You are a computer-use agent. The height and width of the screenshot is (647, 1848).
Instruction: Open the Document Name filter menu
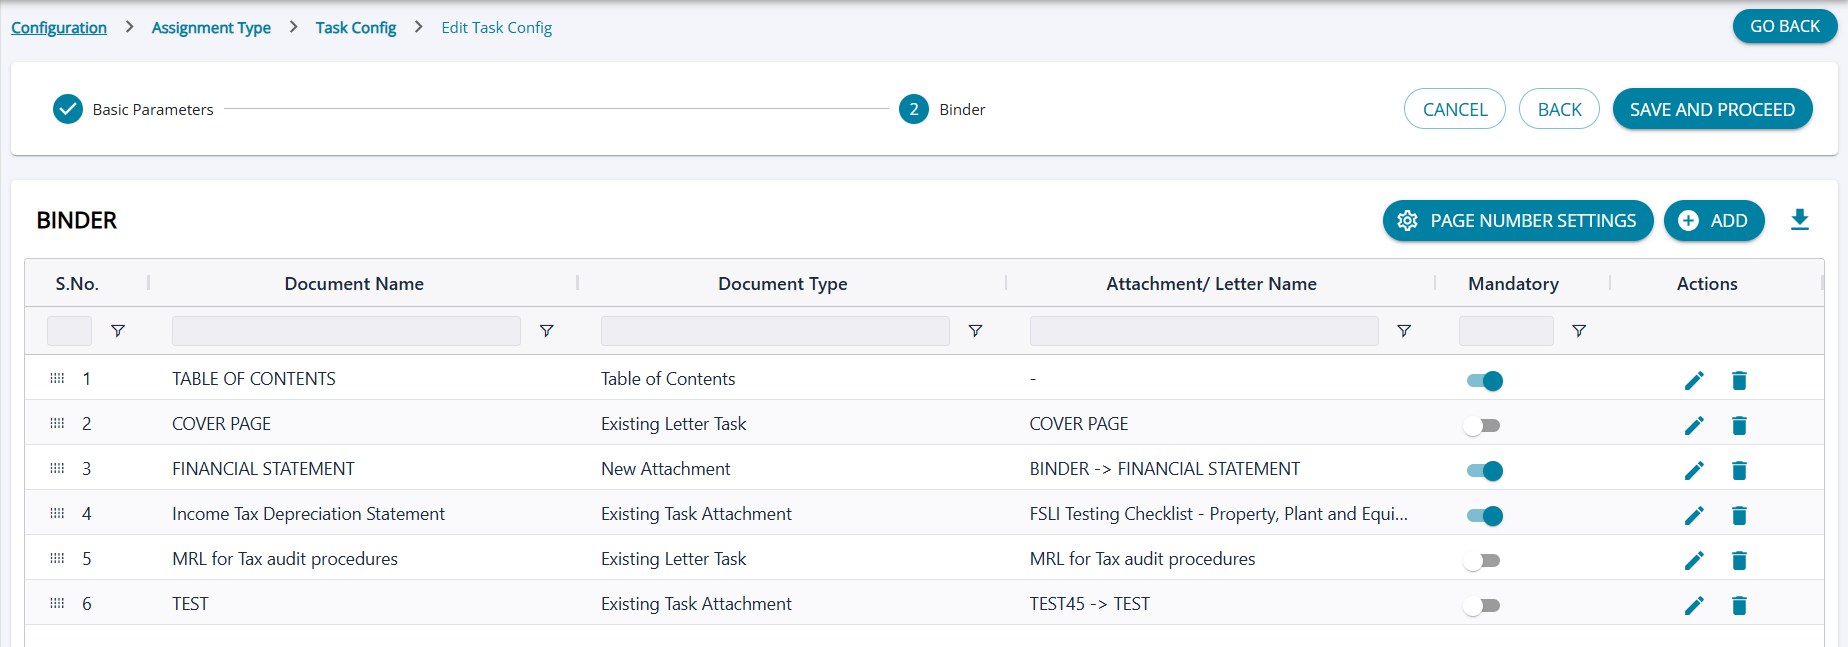click(546, 331)
